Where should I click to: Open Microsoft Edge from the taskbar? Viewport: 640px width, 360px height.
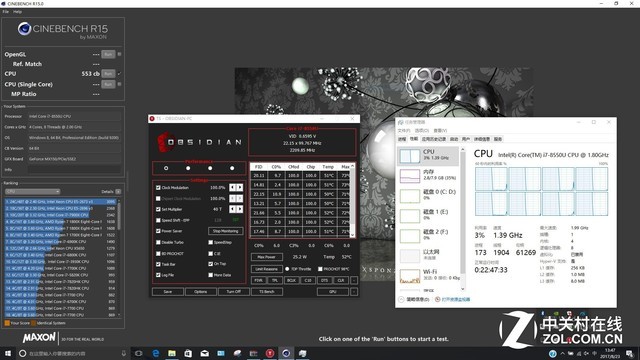[x=156, y=353]
